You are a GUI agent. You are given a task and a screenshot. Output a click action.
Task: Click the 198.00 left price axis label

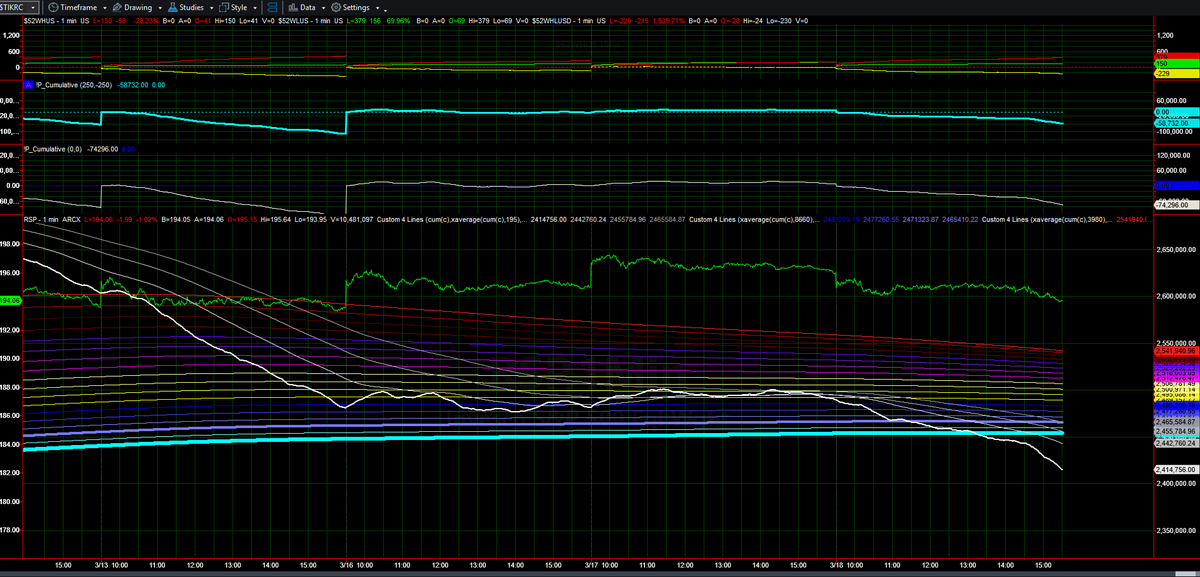[x=11, y=243]
